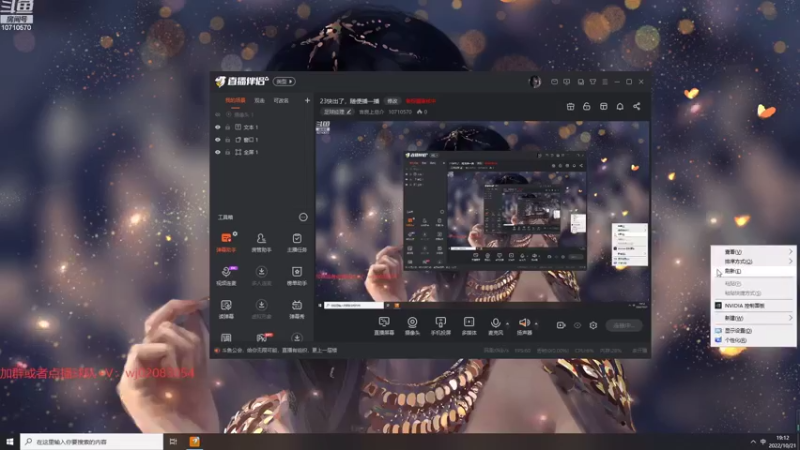
Task: Open the 房管助手 tool icon
Action: pos(261,242)
